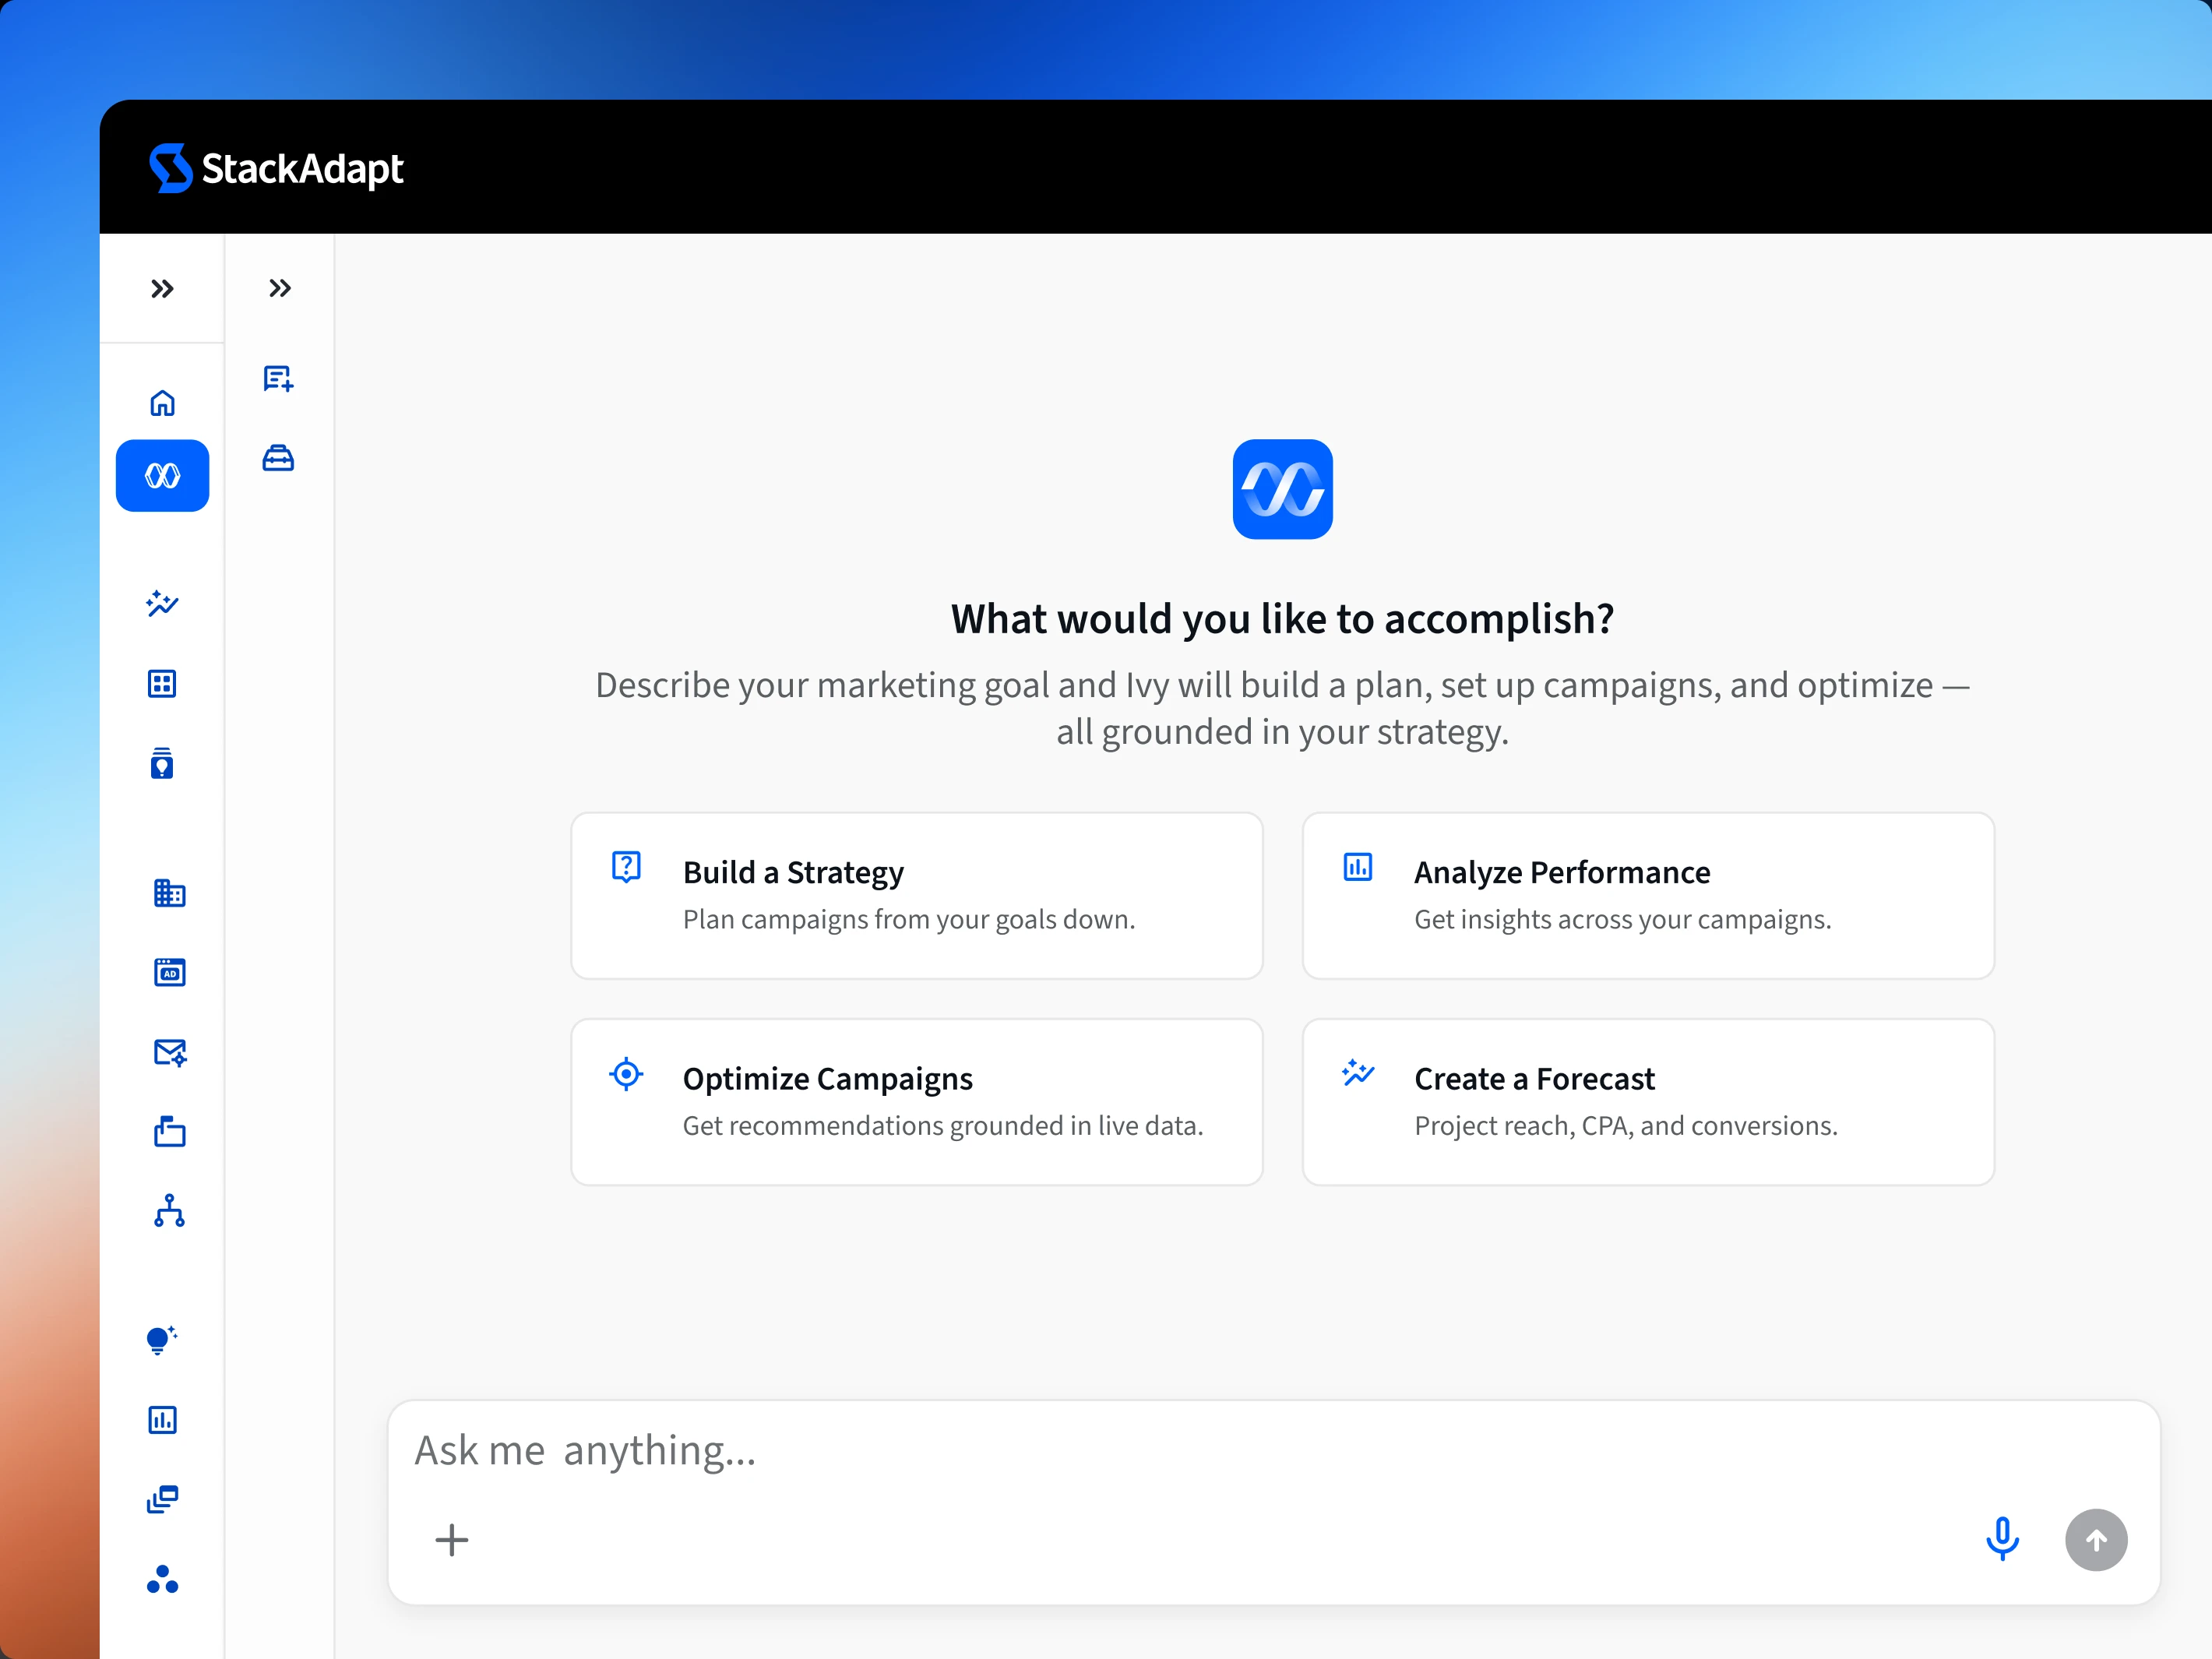Open the bar chart reports sidebar icon
This screenshot has height=1659, width=2212.
point(162,1420)
